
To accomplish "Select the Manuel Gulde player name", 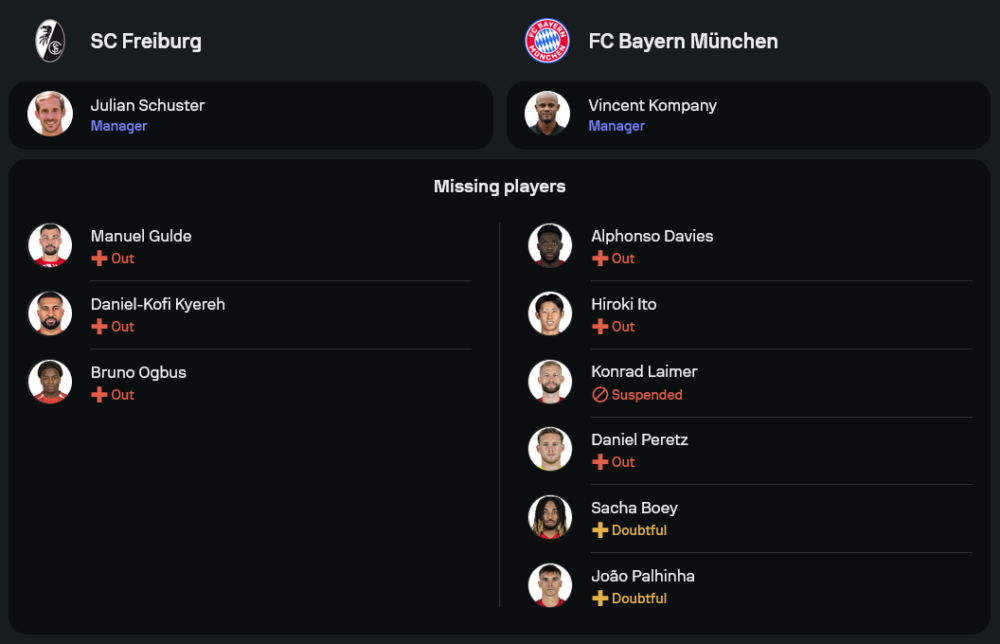I will click(x=141, y=236).
